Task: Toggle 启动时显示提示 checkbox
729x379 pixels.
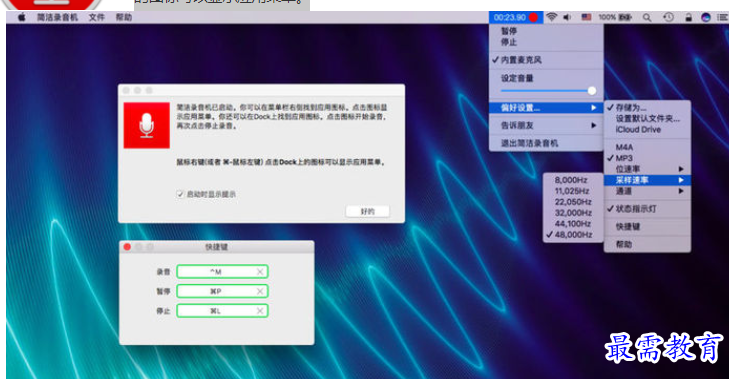Action: pyautogui.click(x=180, y=194)
